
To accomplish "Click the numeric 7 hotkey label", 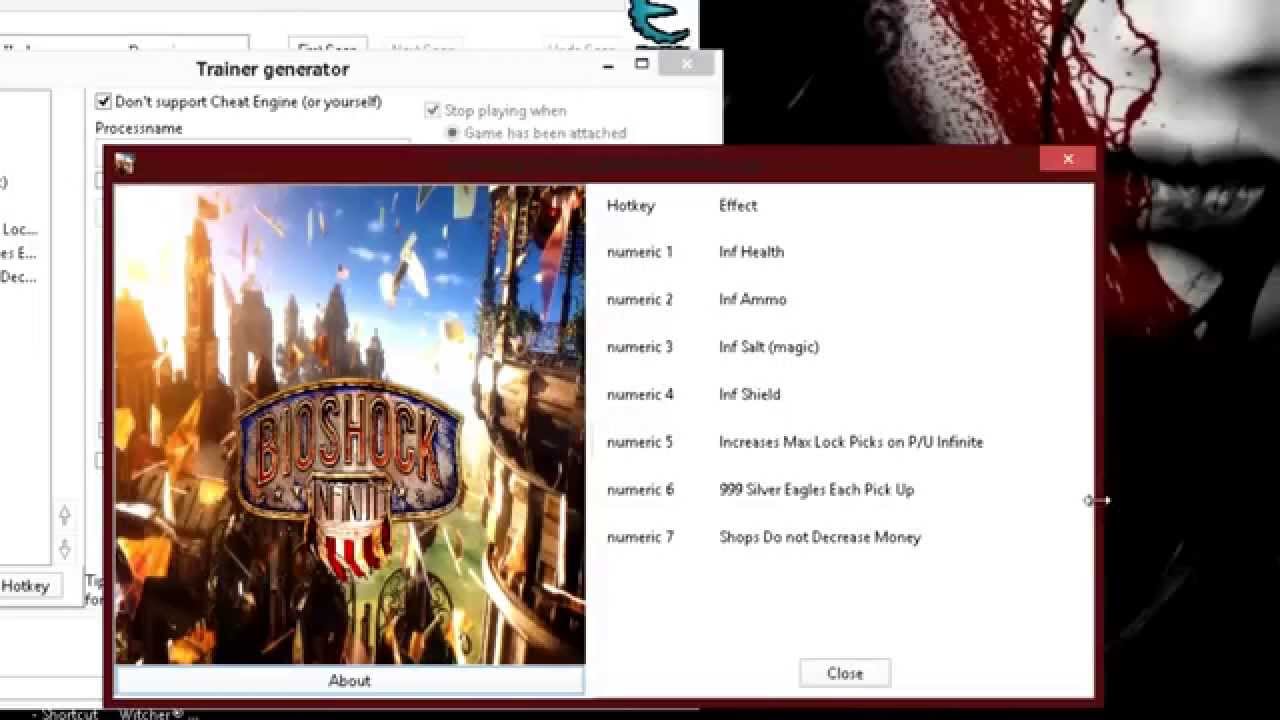I will [x=640, y=537].
